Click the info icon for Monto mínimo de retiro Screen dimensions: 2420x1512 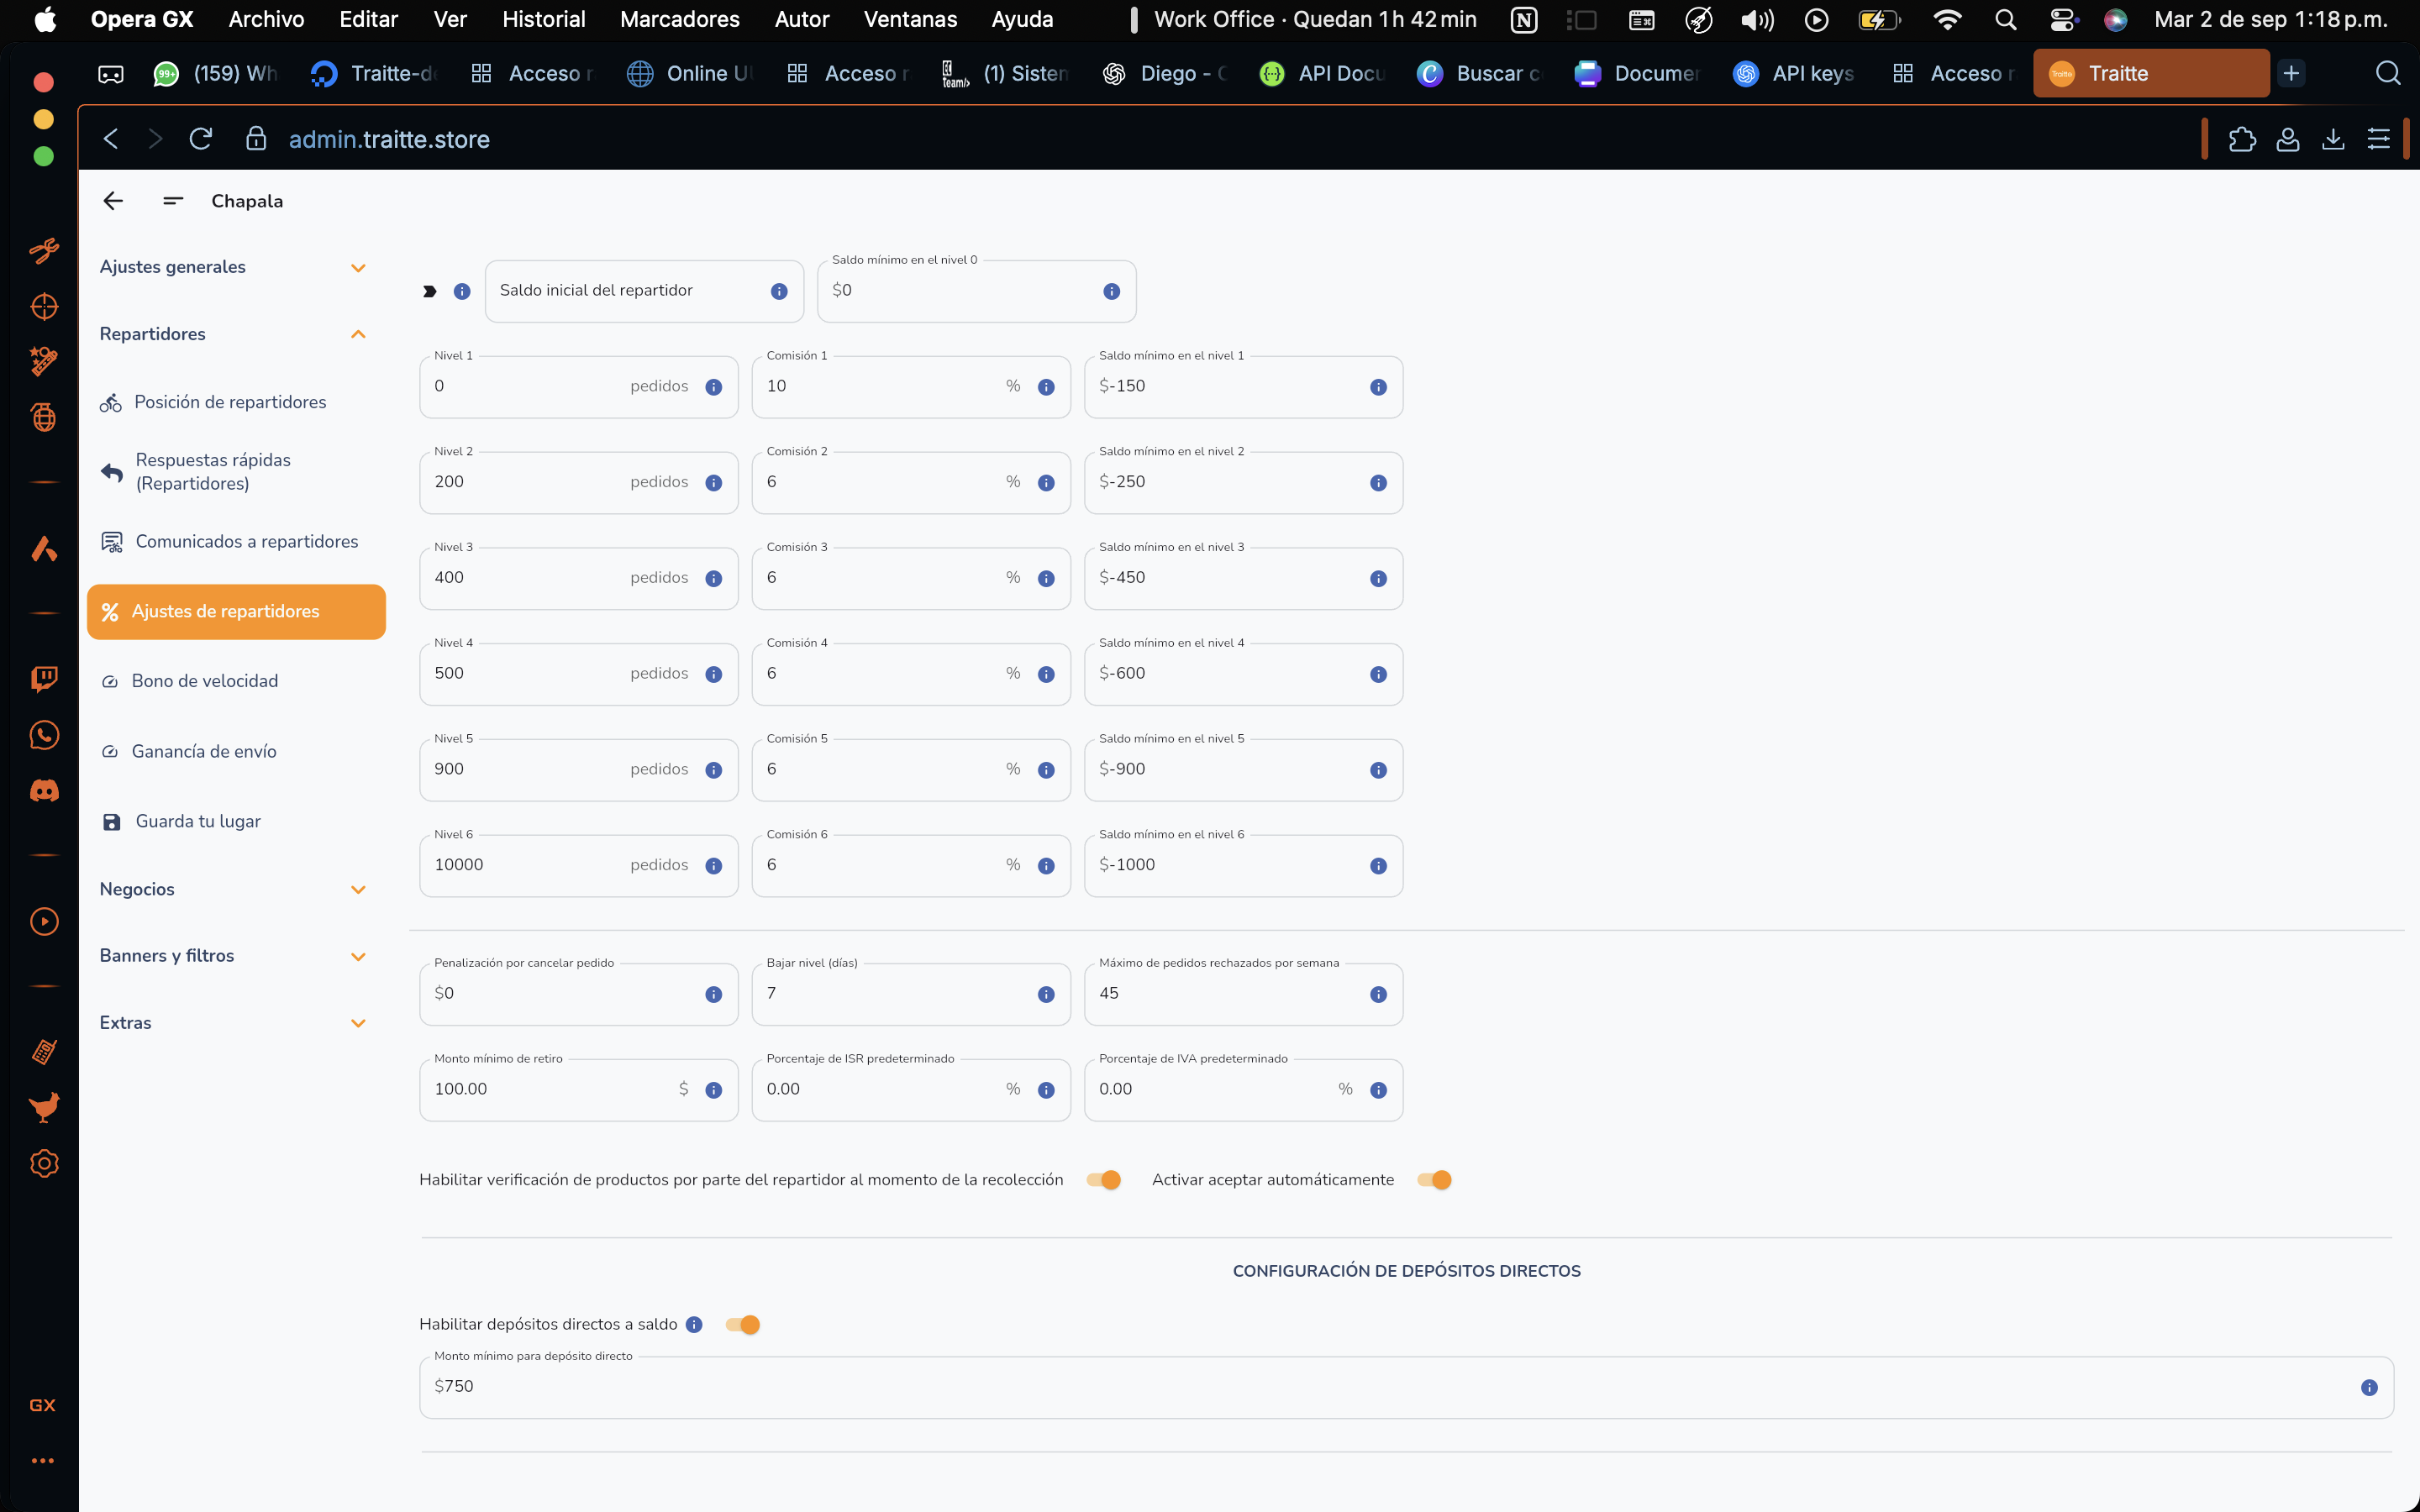tap(713, 1090)
